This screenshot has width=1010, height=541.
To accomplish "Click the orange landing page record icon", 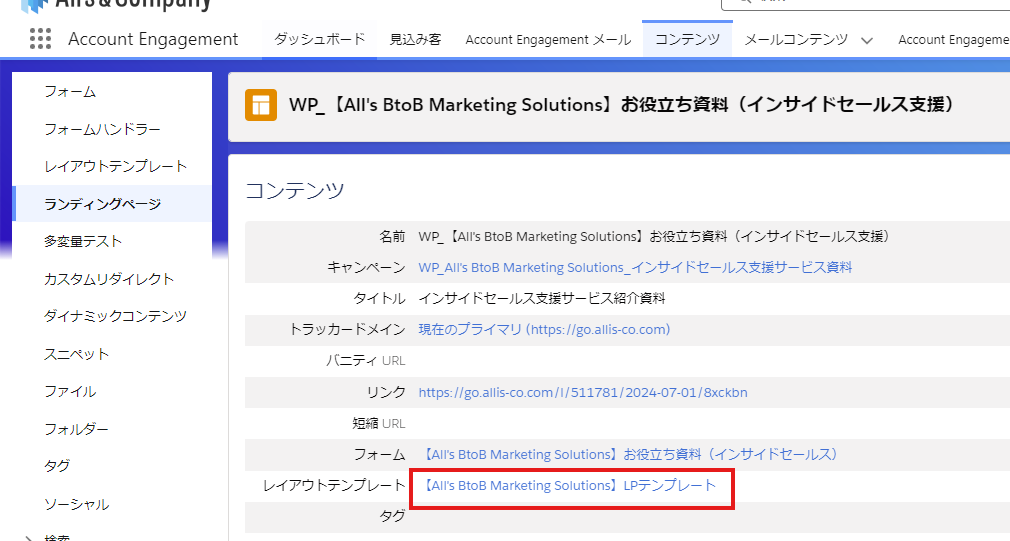I will pos(261,104).
